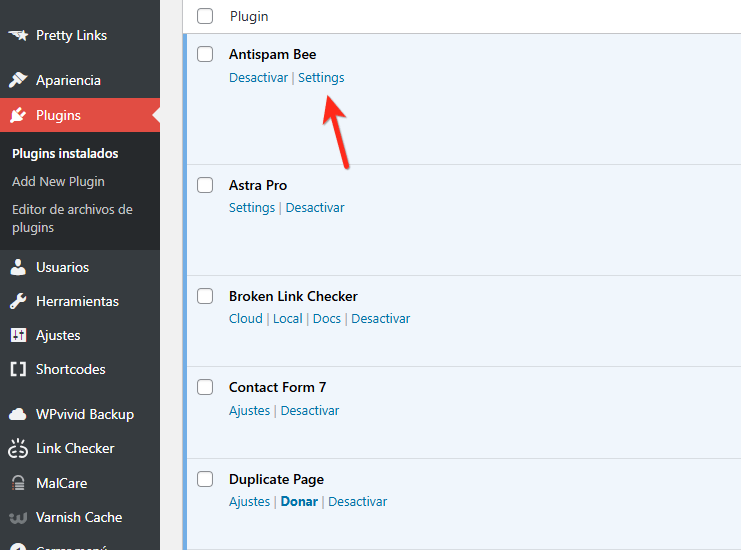Click the Plugins plug icon
This screenshot has height=550, width=741.
18,115
